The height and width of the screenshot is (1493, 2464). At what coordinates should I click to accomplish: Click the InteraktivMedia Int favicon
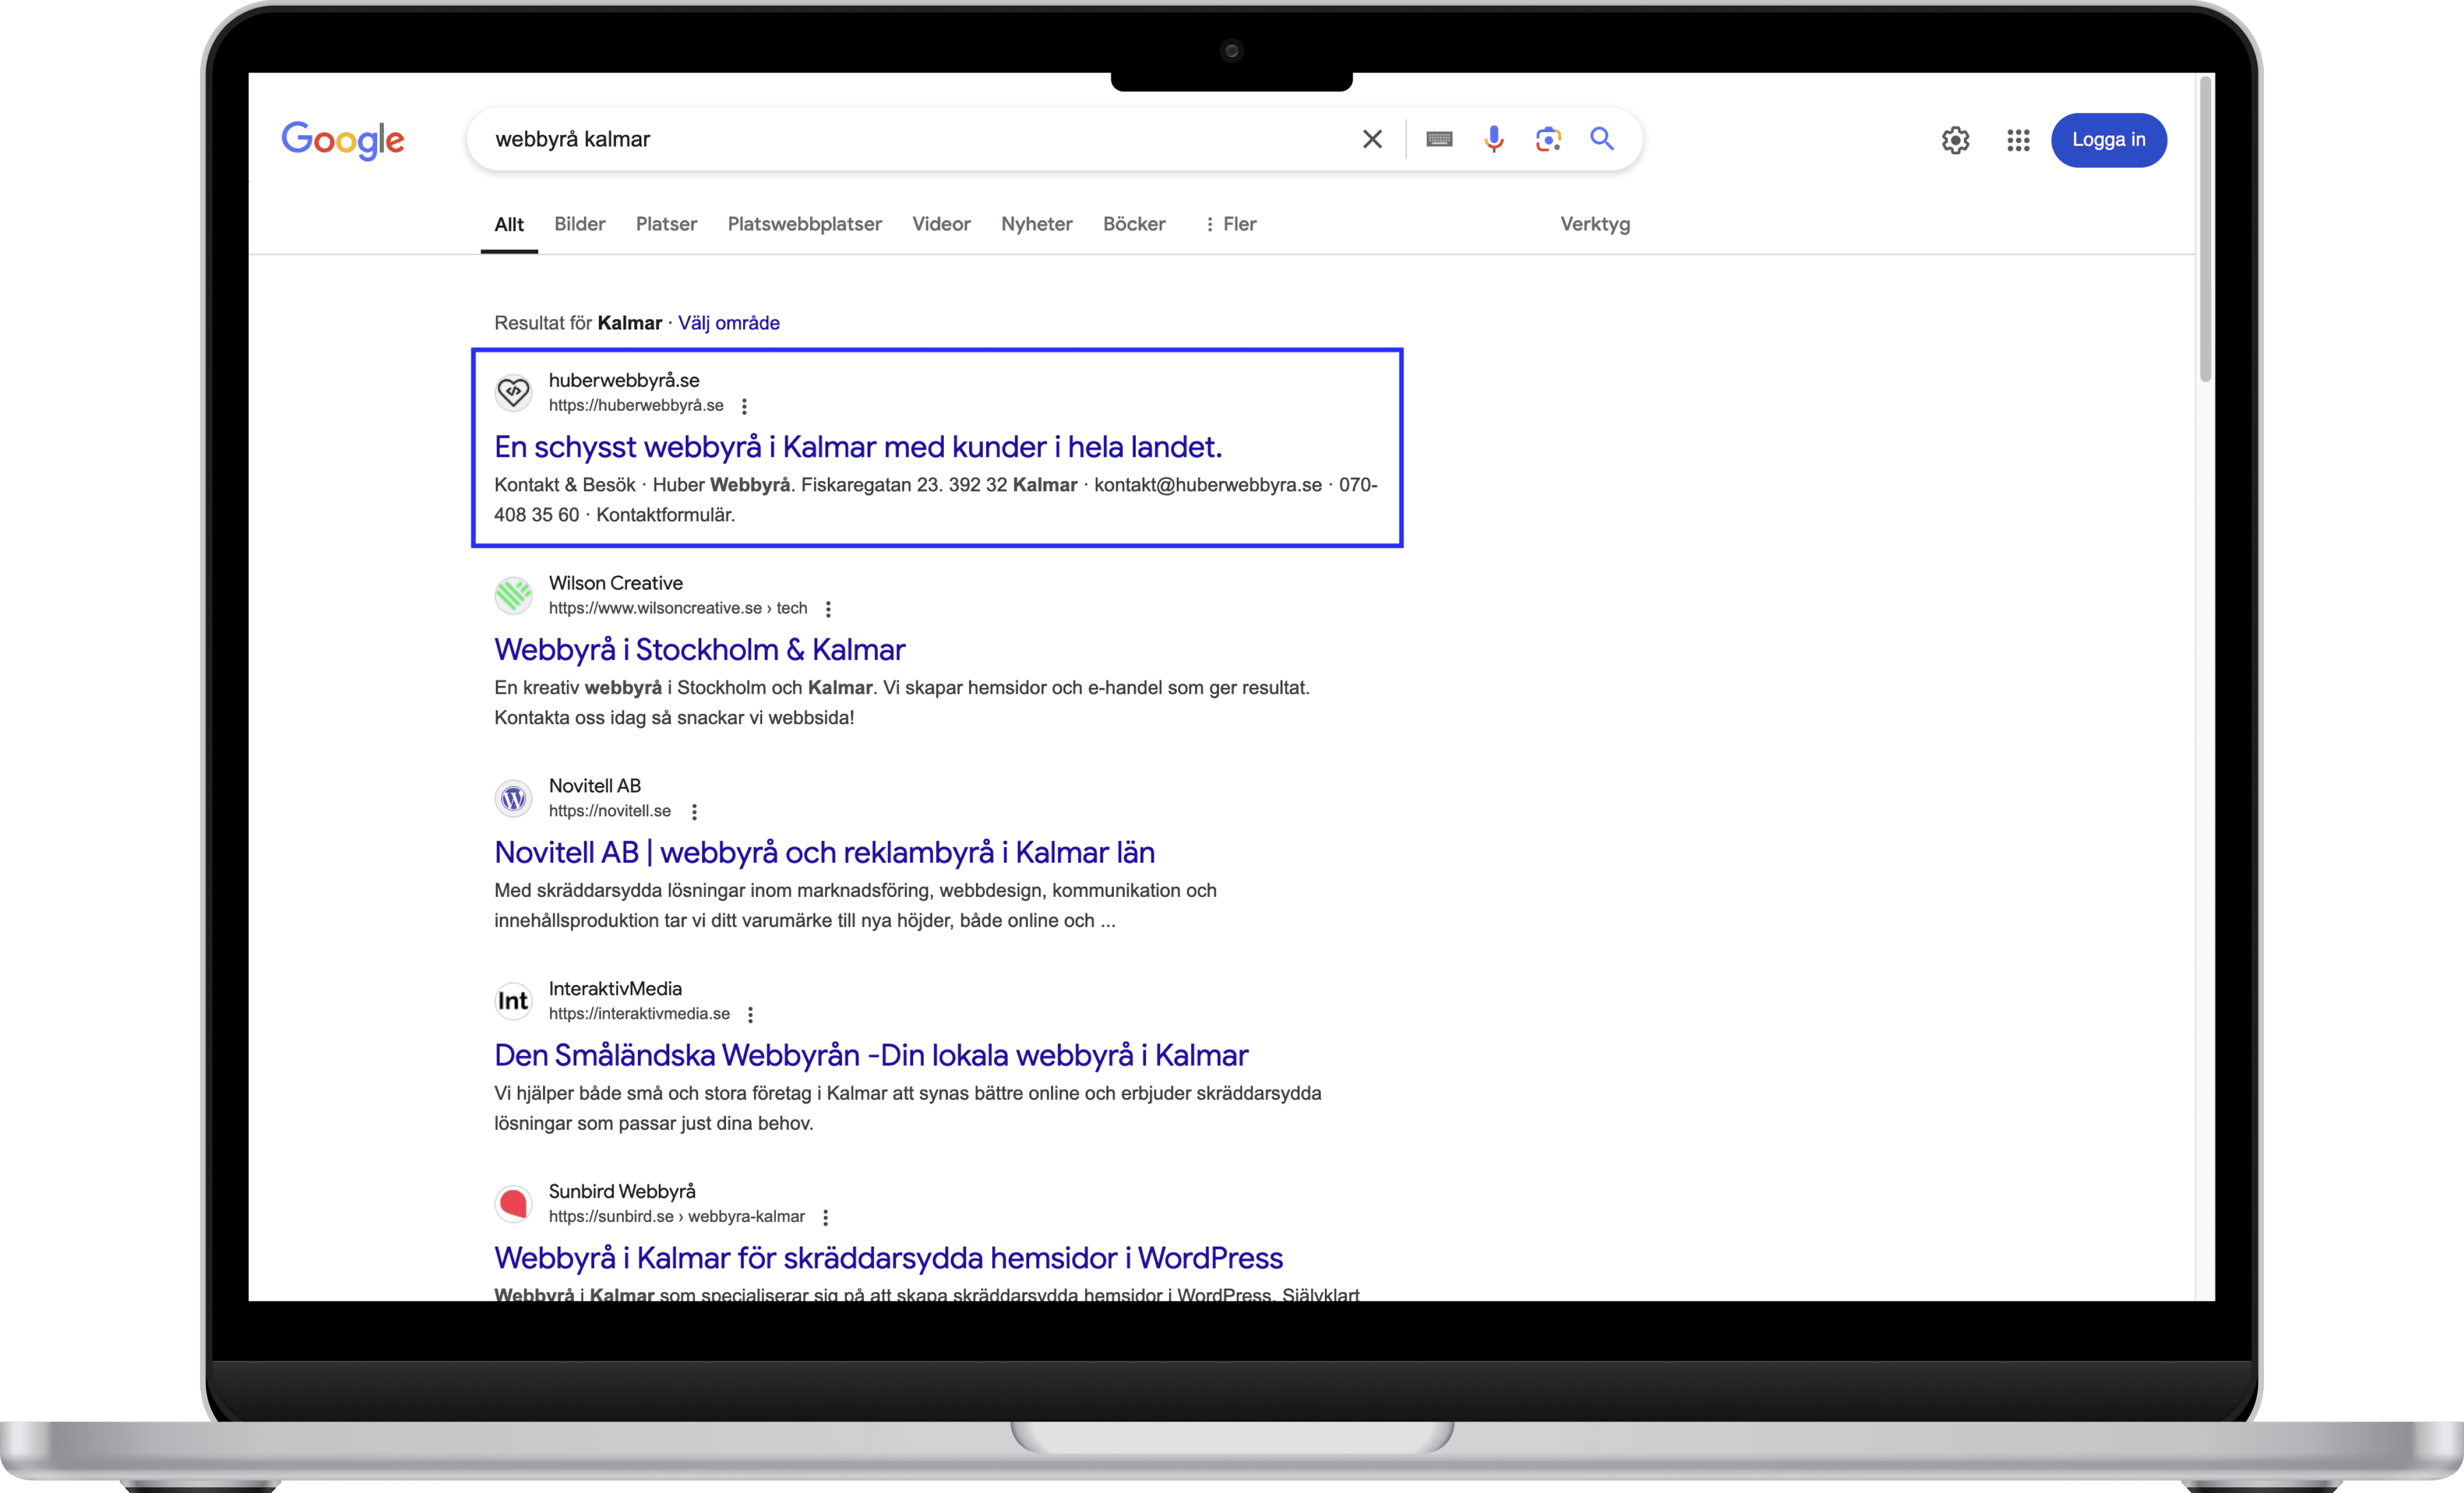pos(514,1001)
